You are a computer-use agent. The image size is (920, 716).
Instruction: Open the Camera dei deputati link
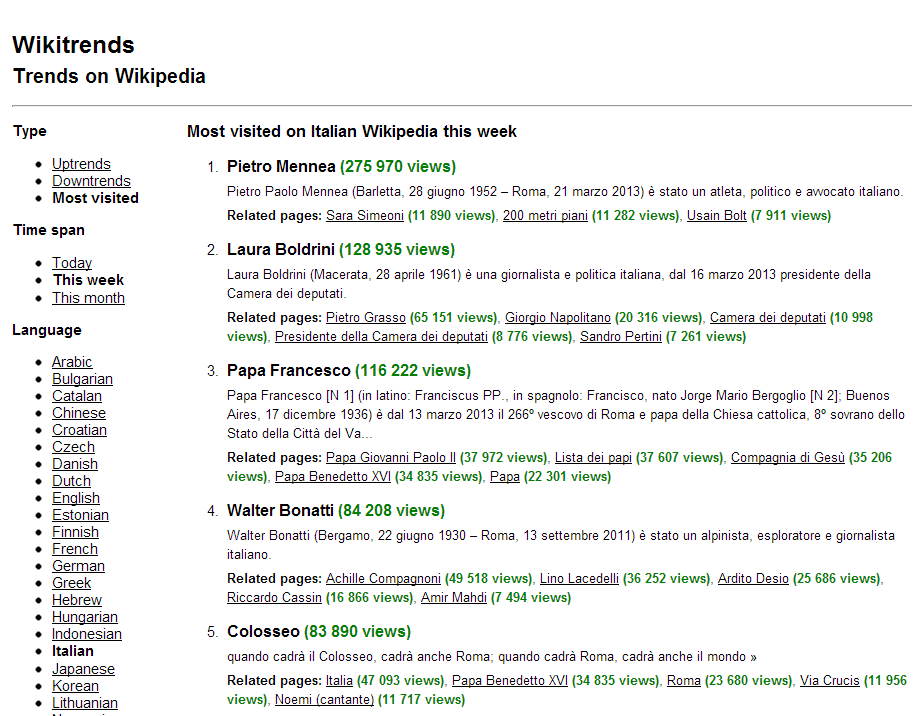(767, 318)
